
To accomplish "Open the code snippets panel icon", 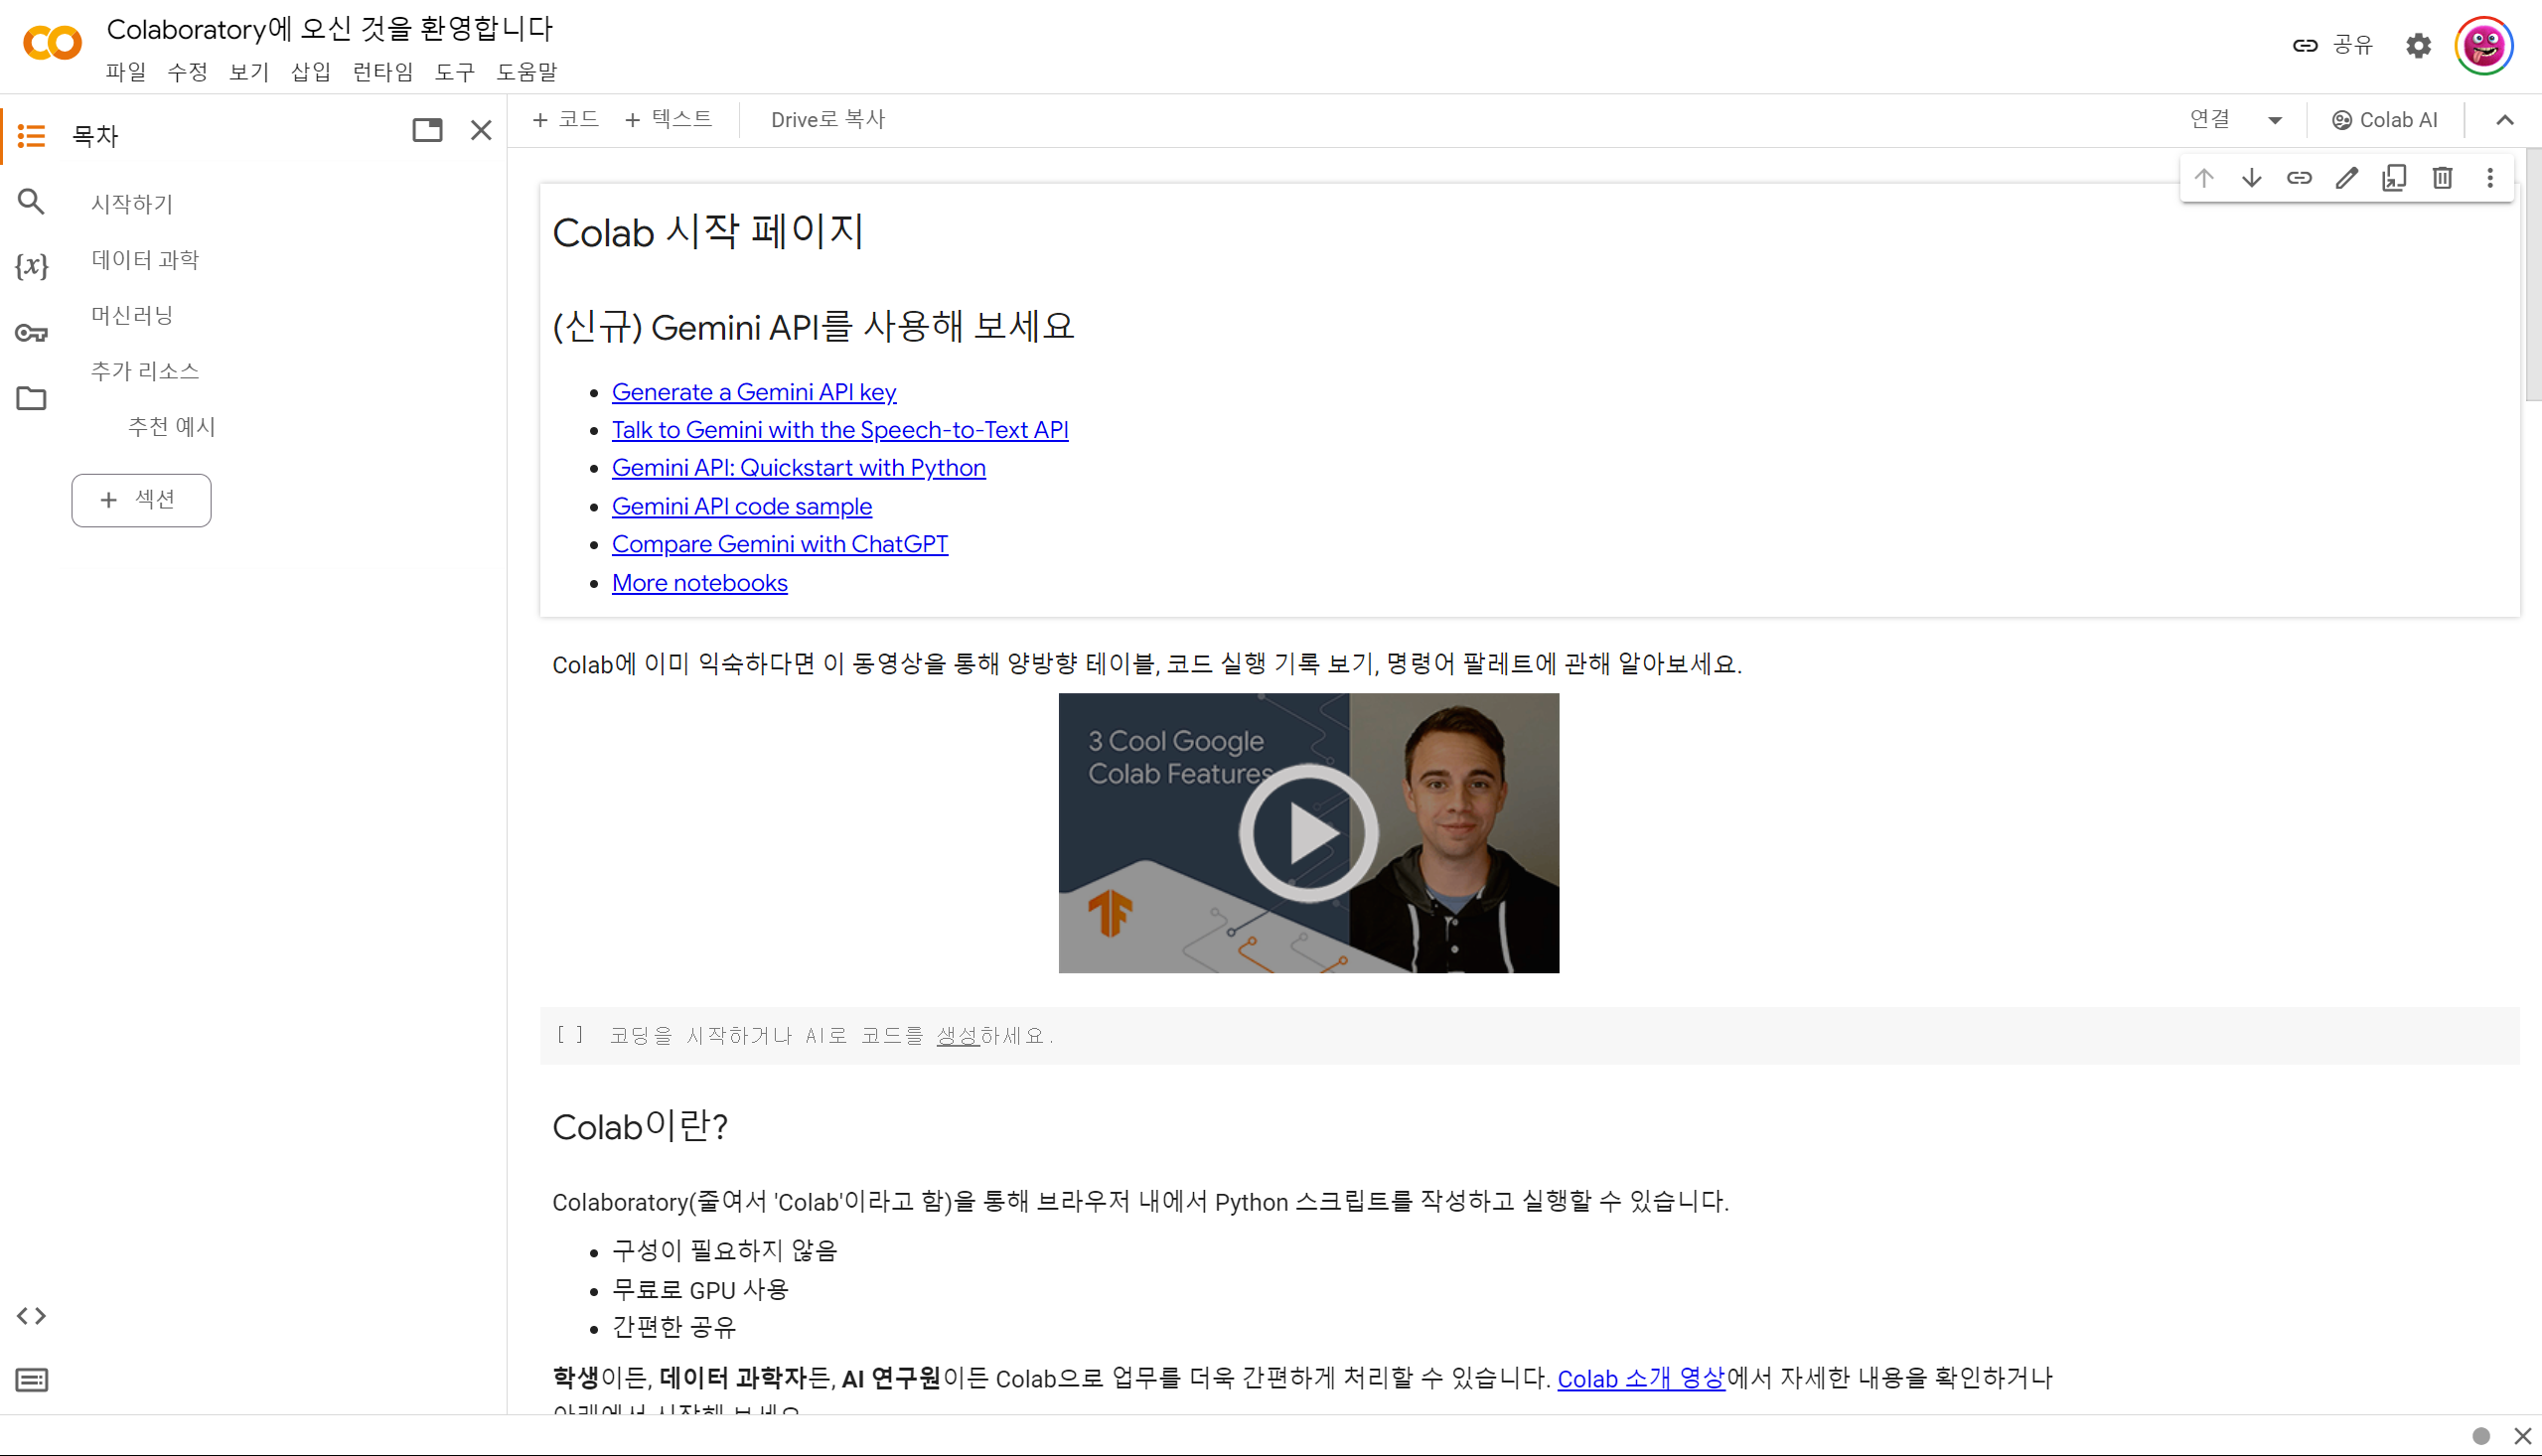I will (31, 1316).
